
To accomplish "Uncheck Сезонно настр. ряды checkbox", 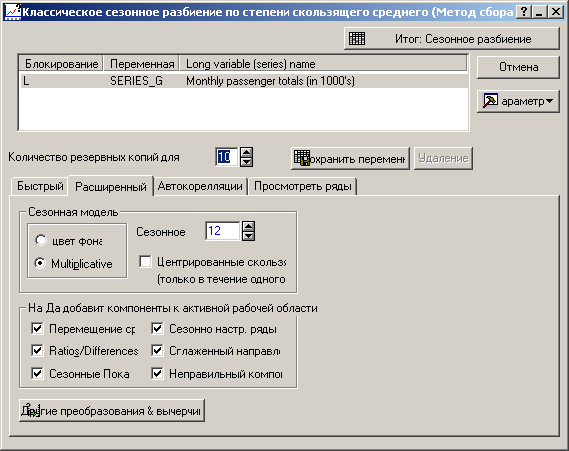I will pyautogui.click(x=157, y=329).
